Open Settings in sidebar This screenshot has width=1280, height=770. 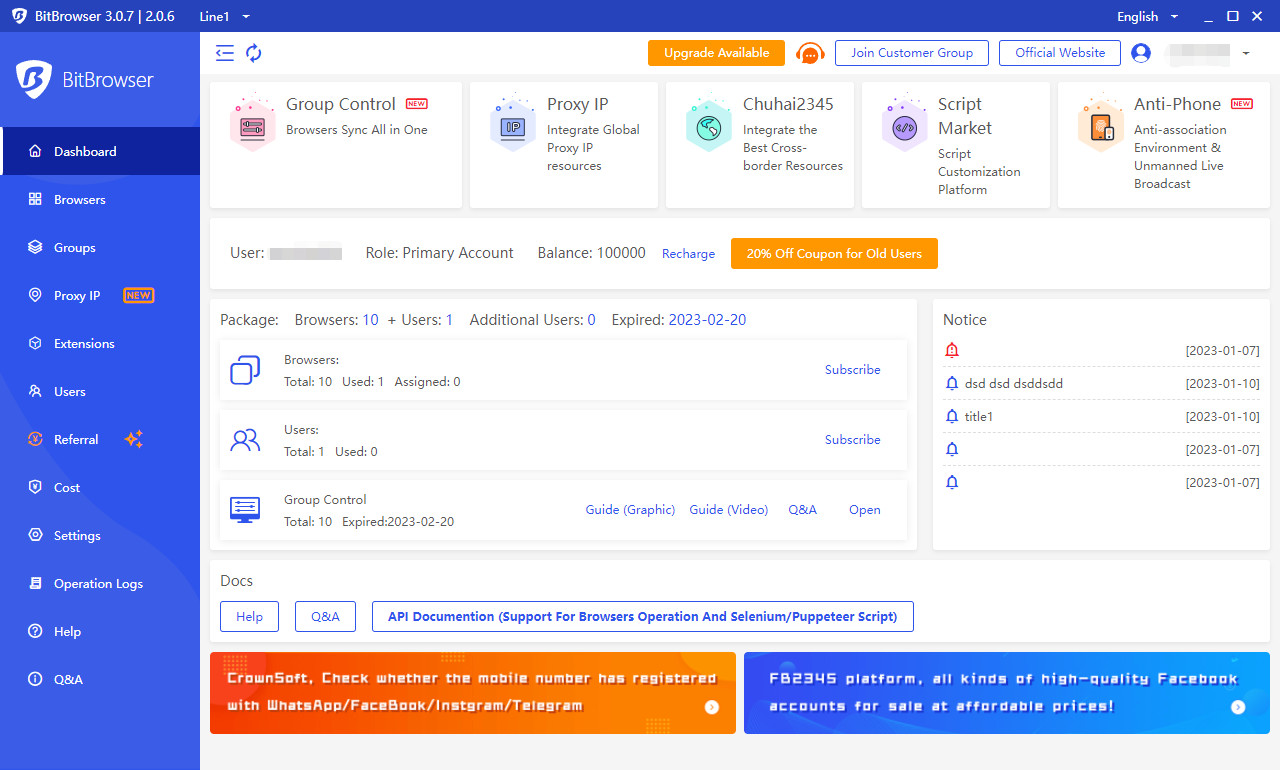pyautogui.click(x=100, y=535)
